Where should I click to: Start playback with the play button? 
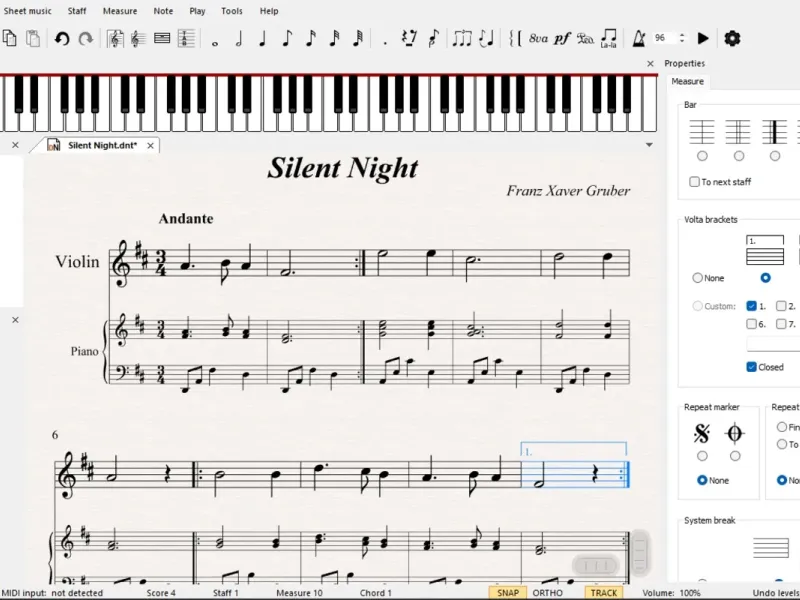(703, 38)
